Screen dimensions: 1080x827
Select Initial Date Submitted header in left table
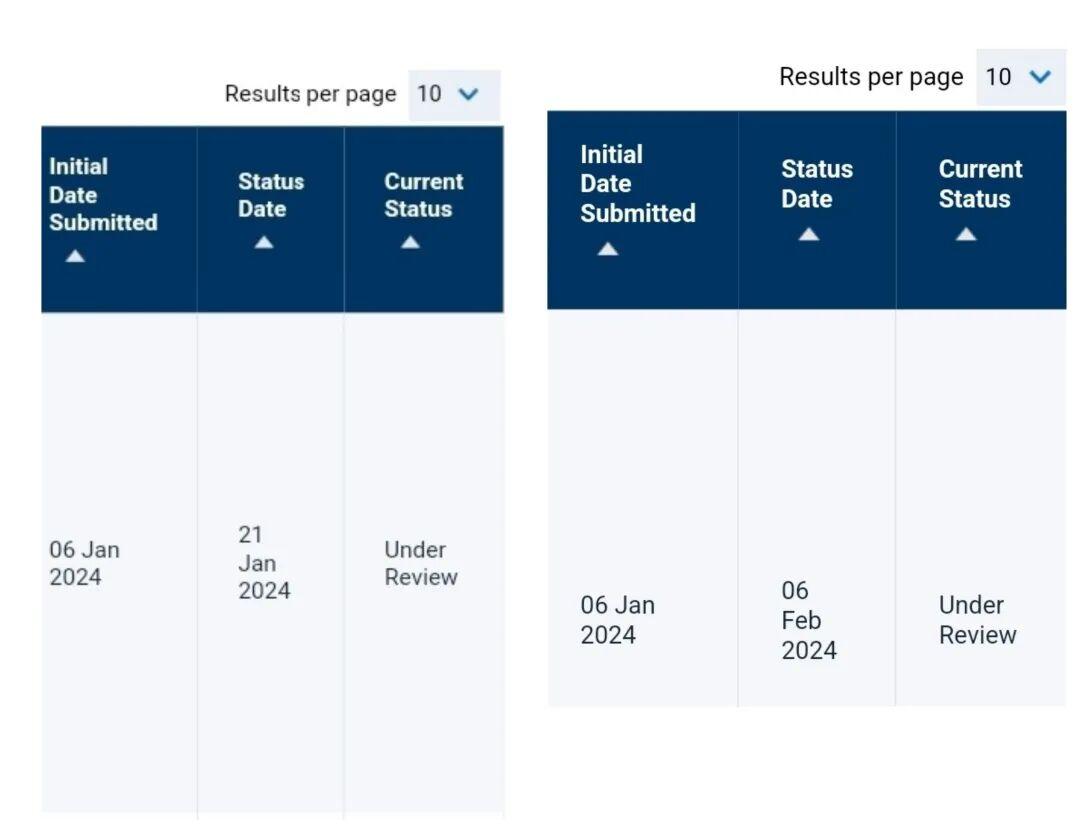(x=102, y=195)
